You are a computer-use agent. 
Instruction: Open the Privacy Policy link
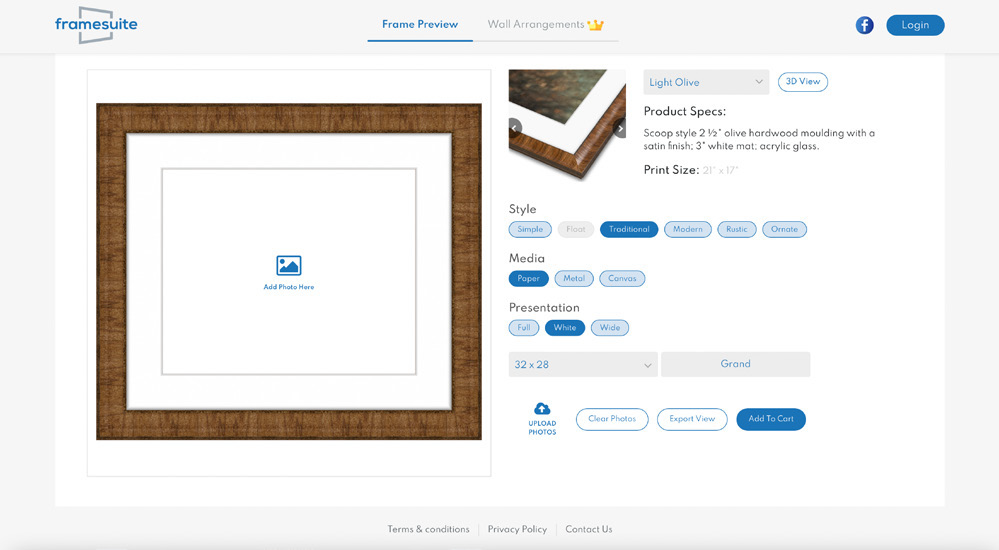pos(517,529)
